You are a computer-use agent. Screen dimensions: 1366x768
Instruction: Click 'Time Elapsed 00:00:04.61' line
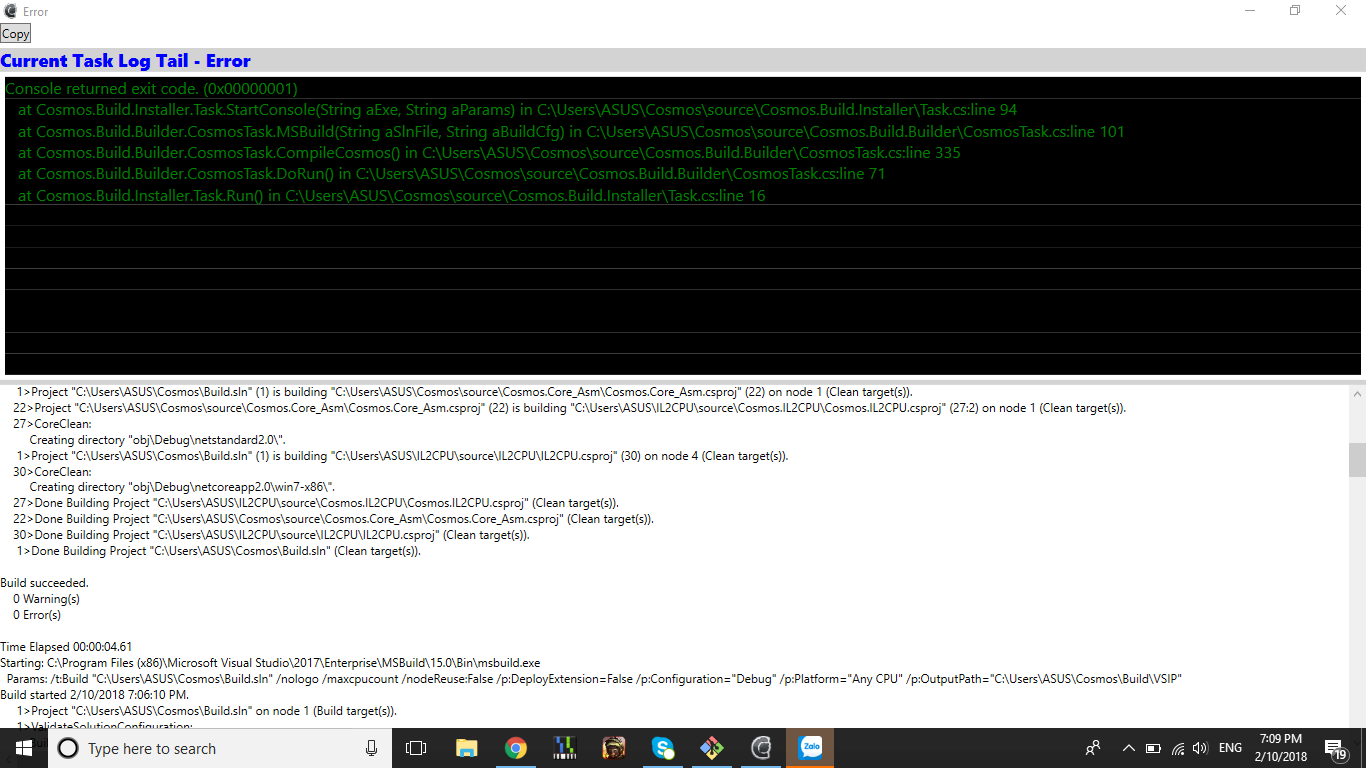pyautogui.click(x=66, y=647)
